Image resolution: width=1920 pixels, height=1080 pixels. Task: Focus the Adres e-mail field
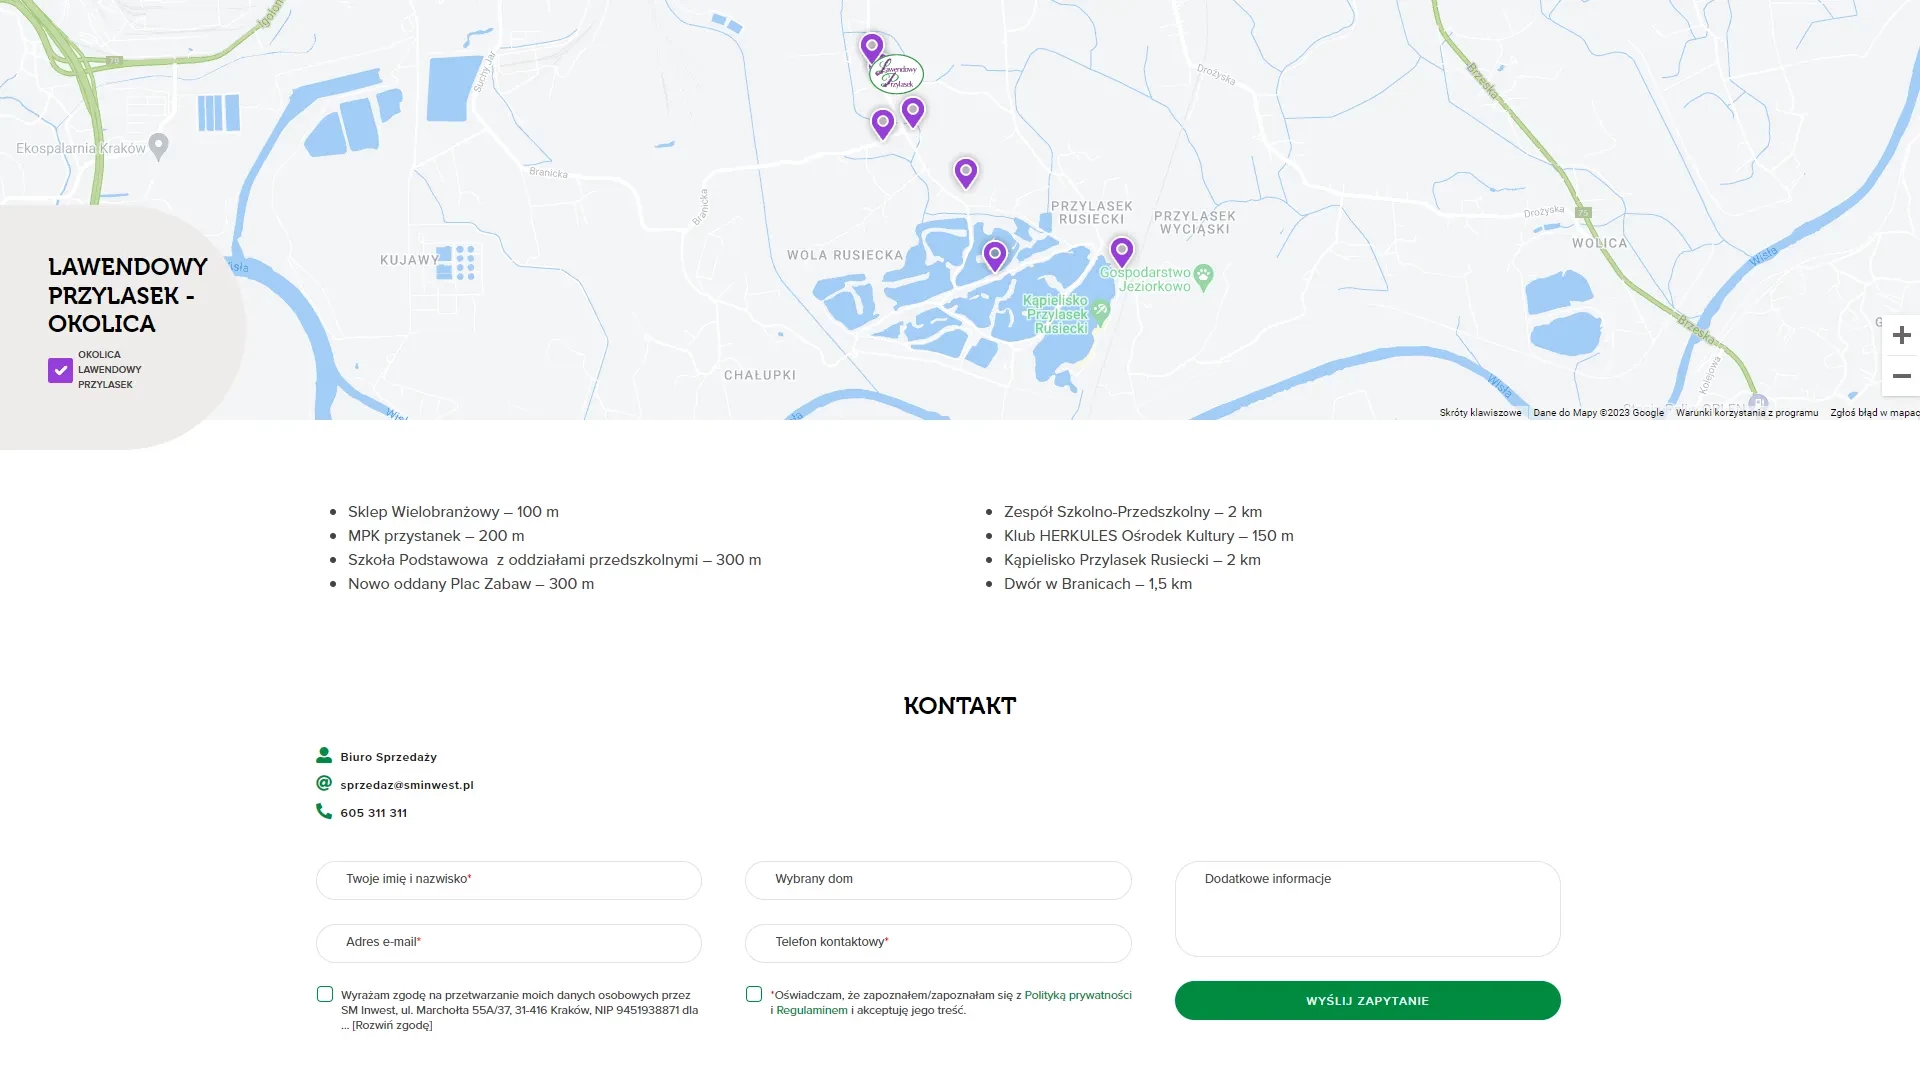point(509,943)
